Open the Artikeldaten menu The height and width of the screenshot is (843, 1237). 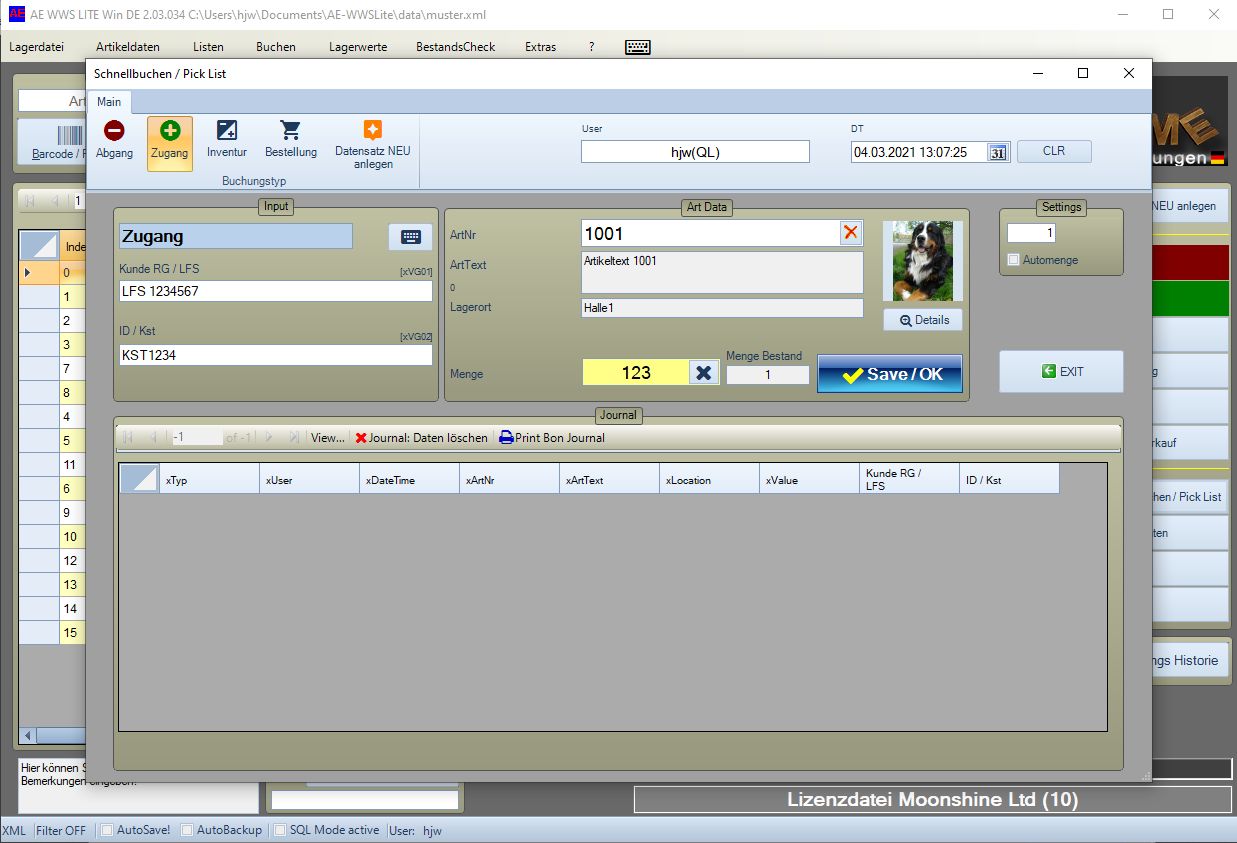[128, 47]
